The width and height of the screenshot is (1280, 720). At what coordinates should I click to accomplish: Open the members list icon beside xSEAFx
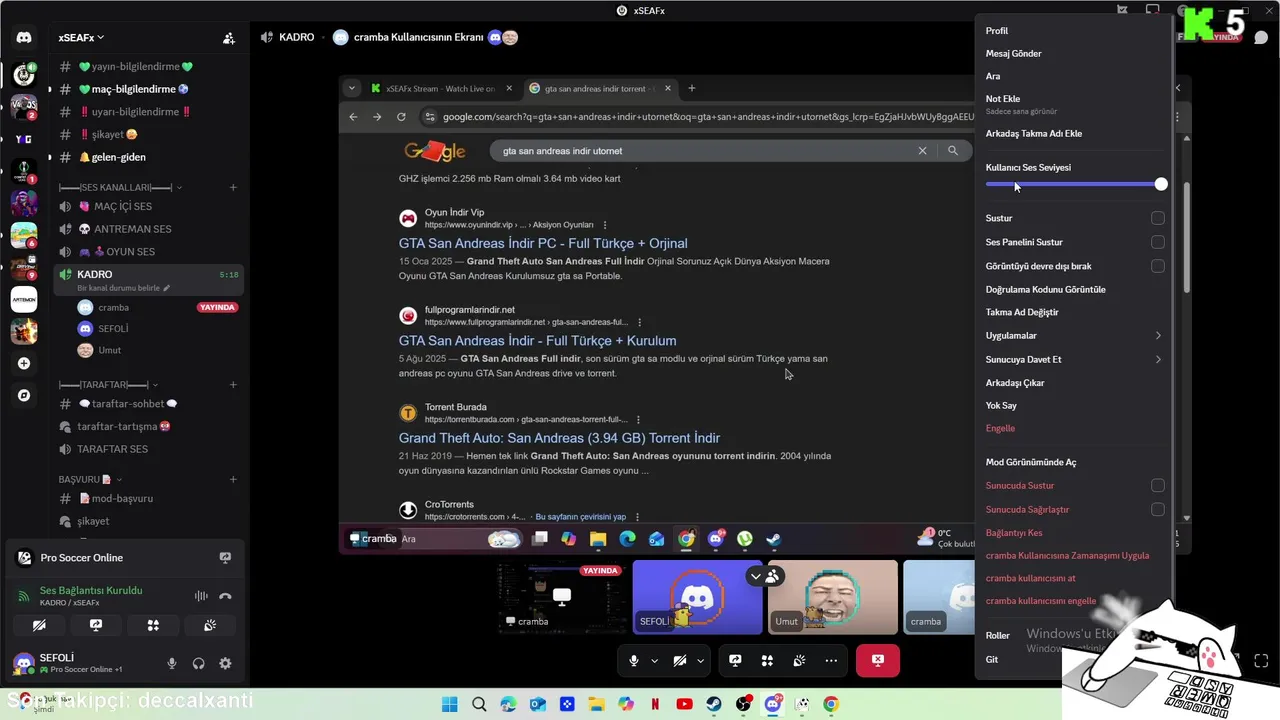pyautogui.click(x=229, y=38)
